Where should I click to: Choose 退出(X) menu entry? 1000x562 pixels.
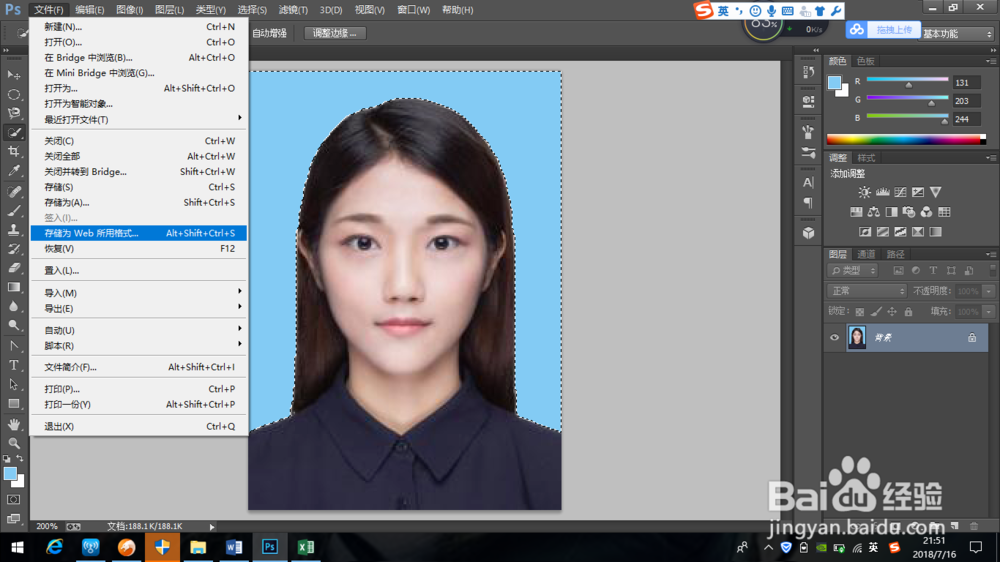[138, 426]
